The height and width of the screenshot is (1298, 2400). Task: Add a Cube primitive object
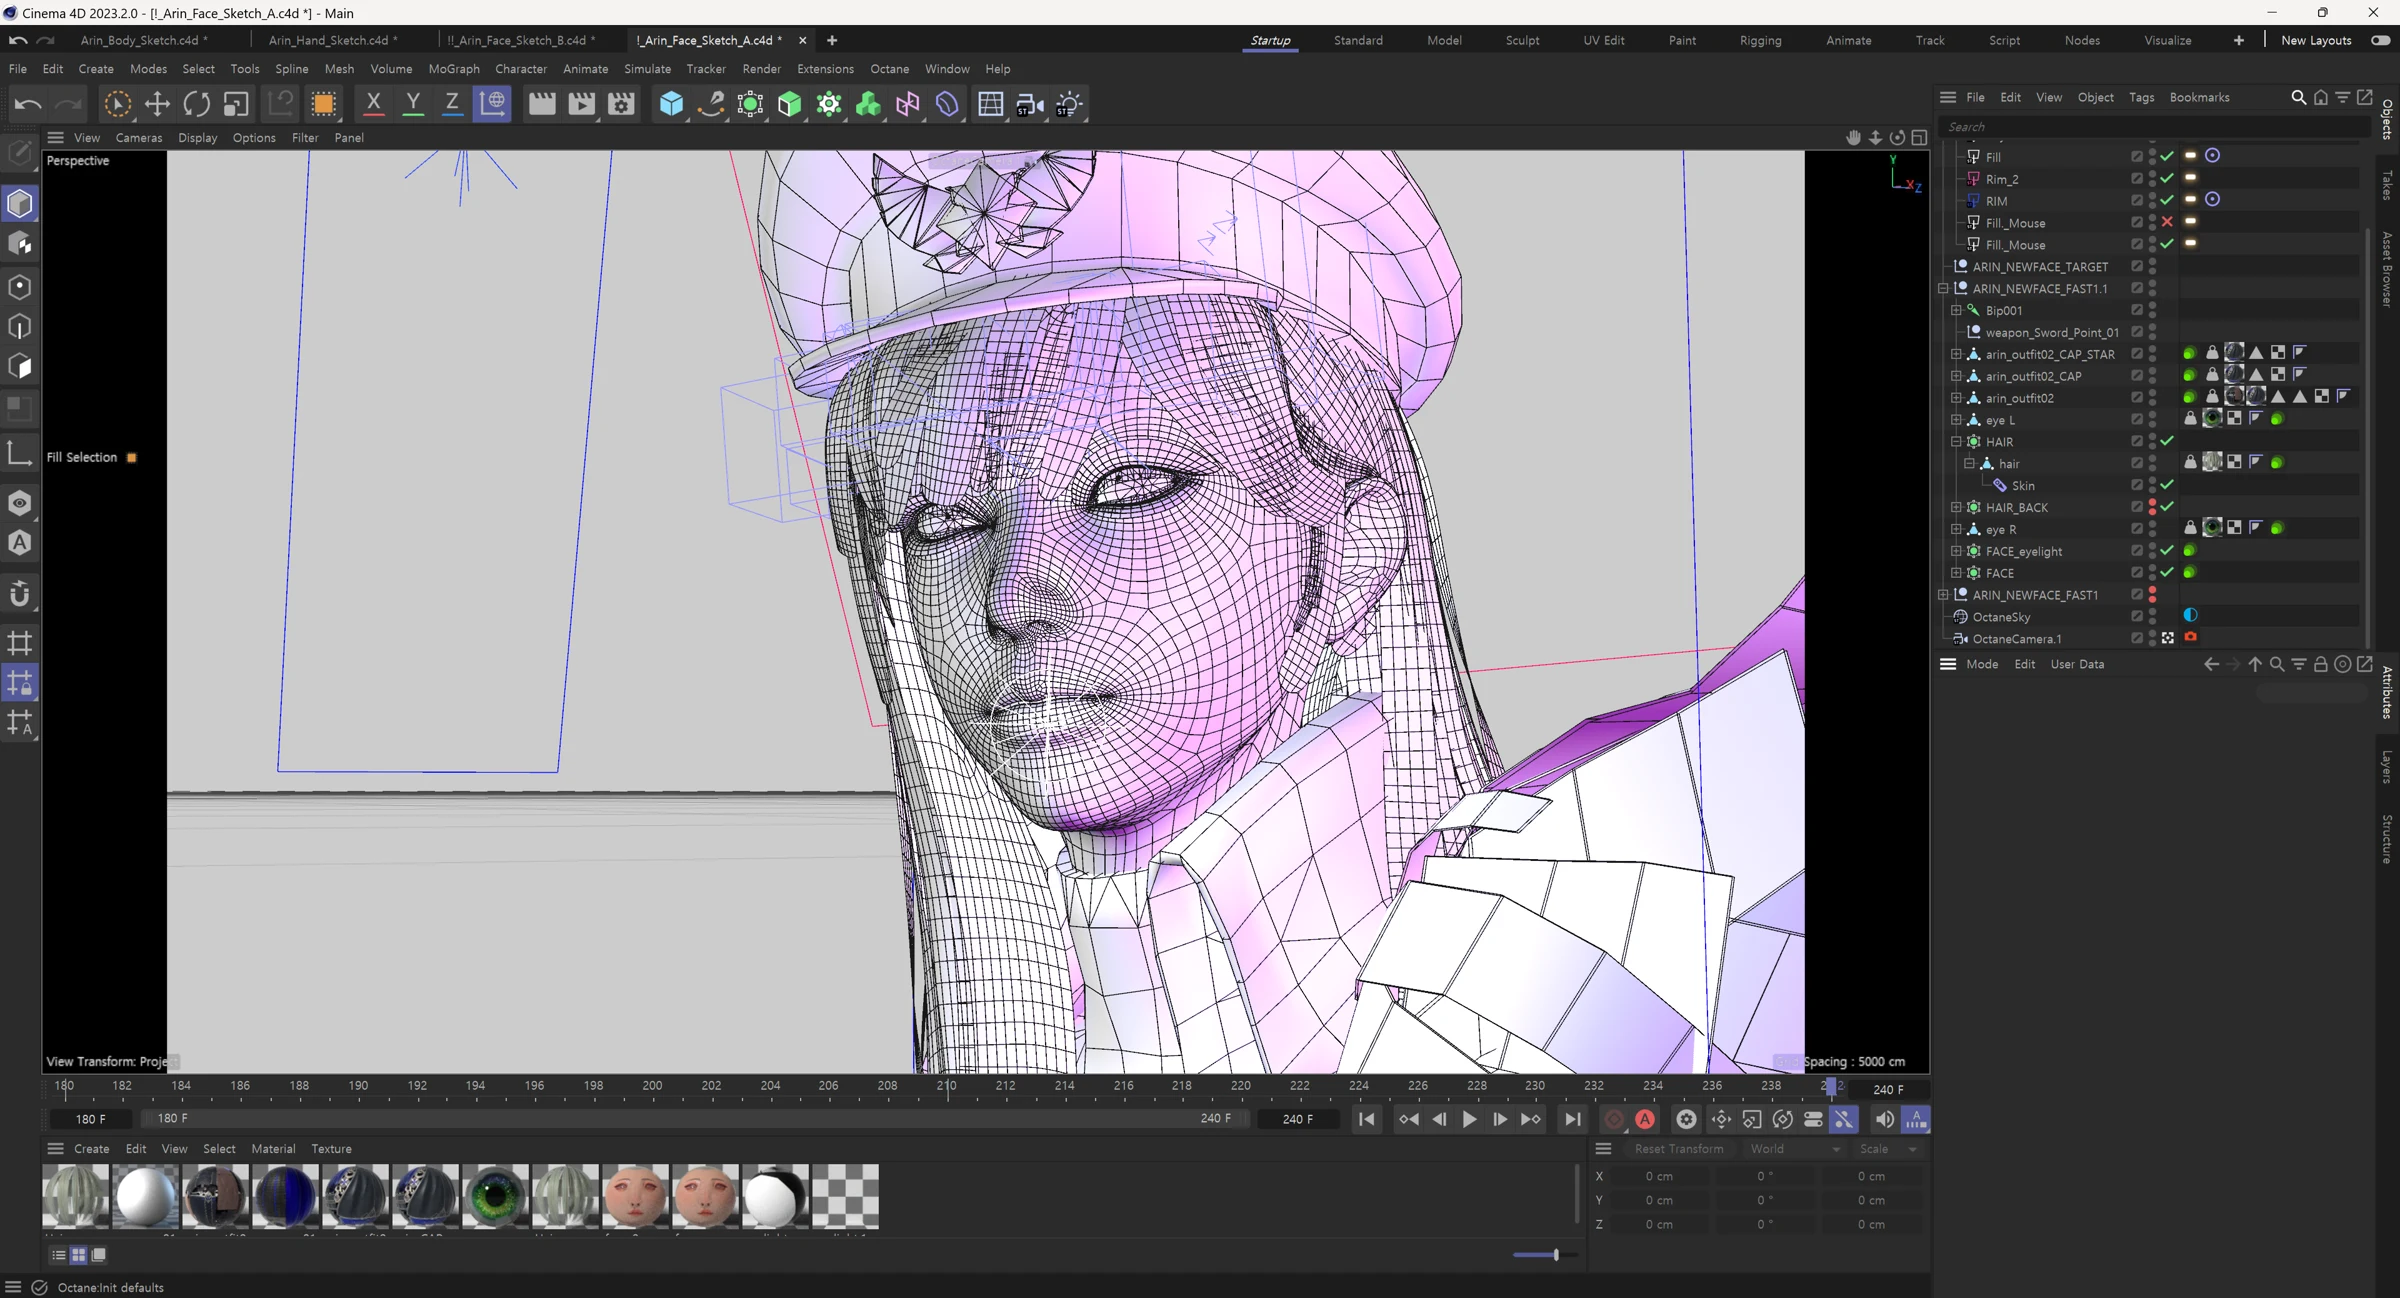click(671, 104)
